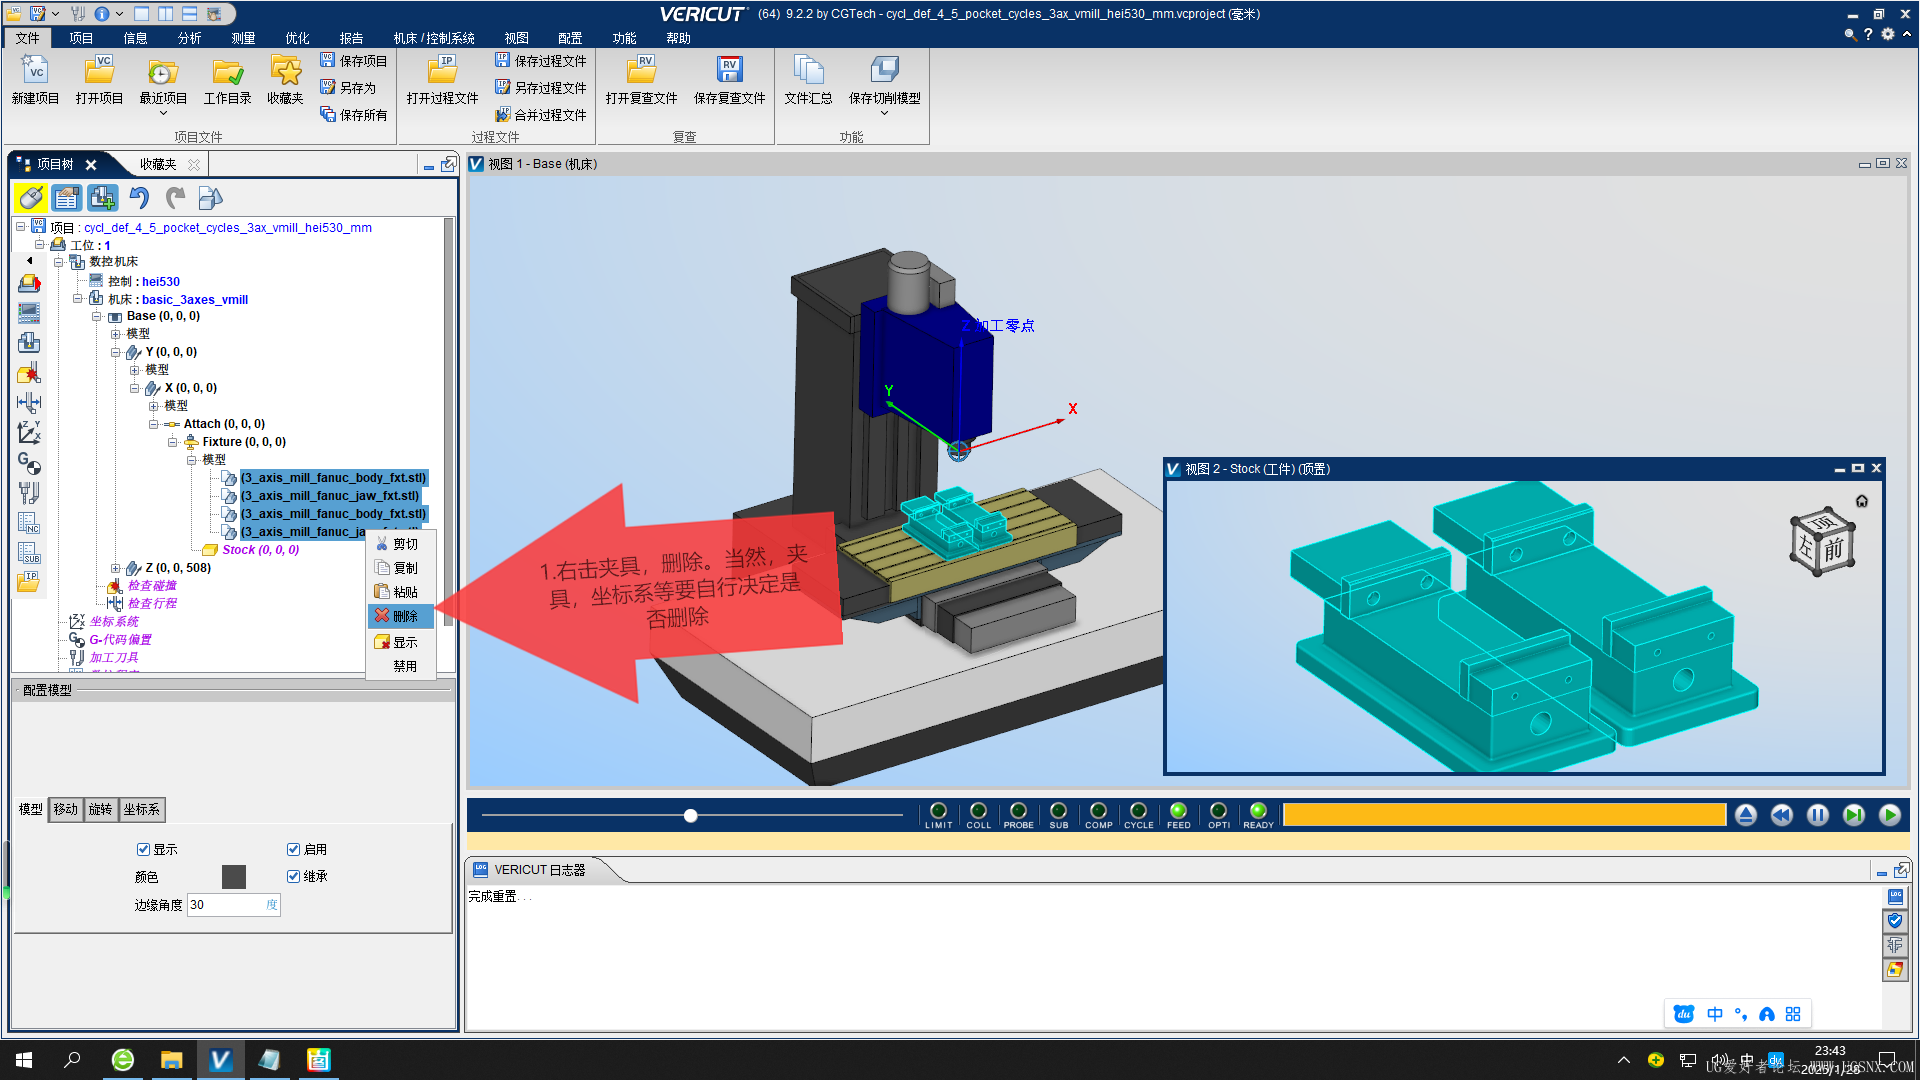Screen dimensions: 1920x1080
Task: Click 合并过程文件 merge process file
Action: [x=540, y=115]
